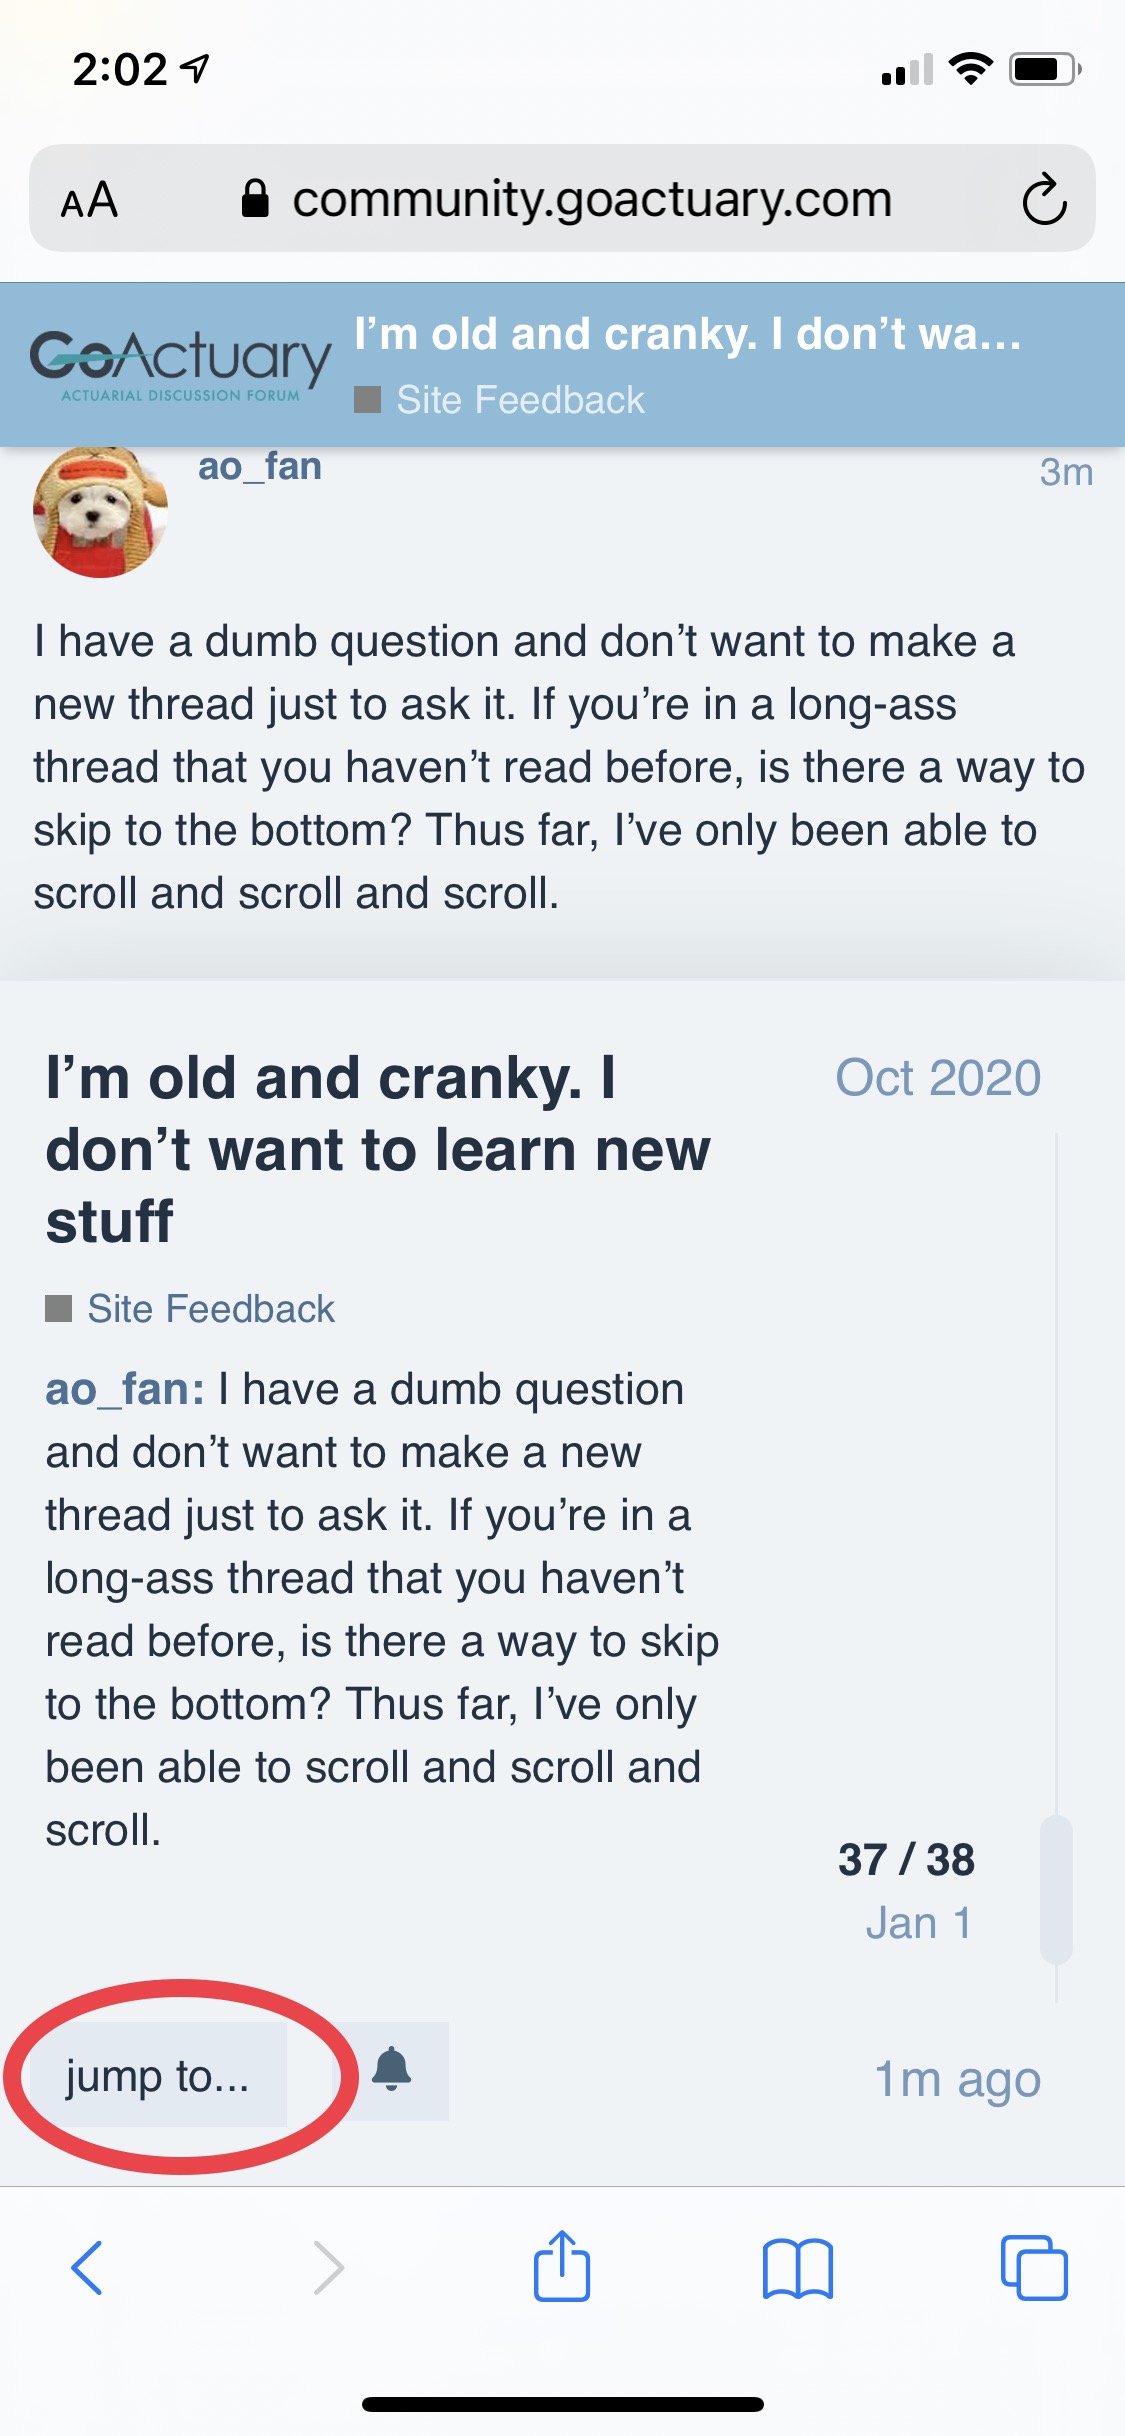Screen dimensions: 1125x2436
Task: Tap the Safari forward arrow
Action: (328, 2268)
